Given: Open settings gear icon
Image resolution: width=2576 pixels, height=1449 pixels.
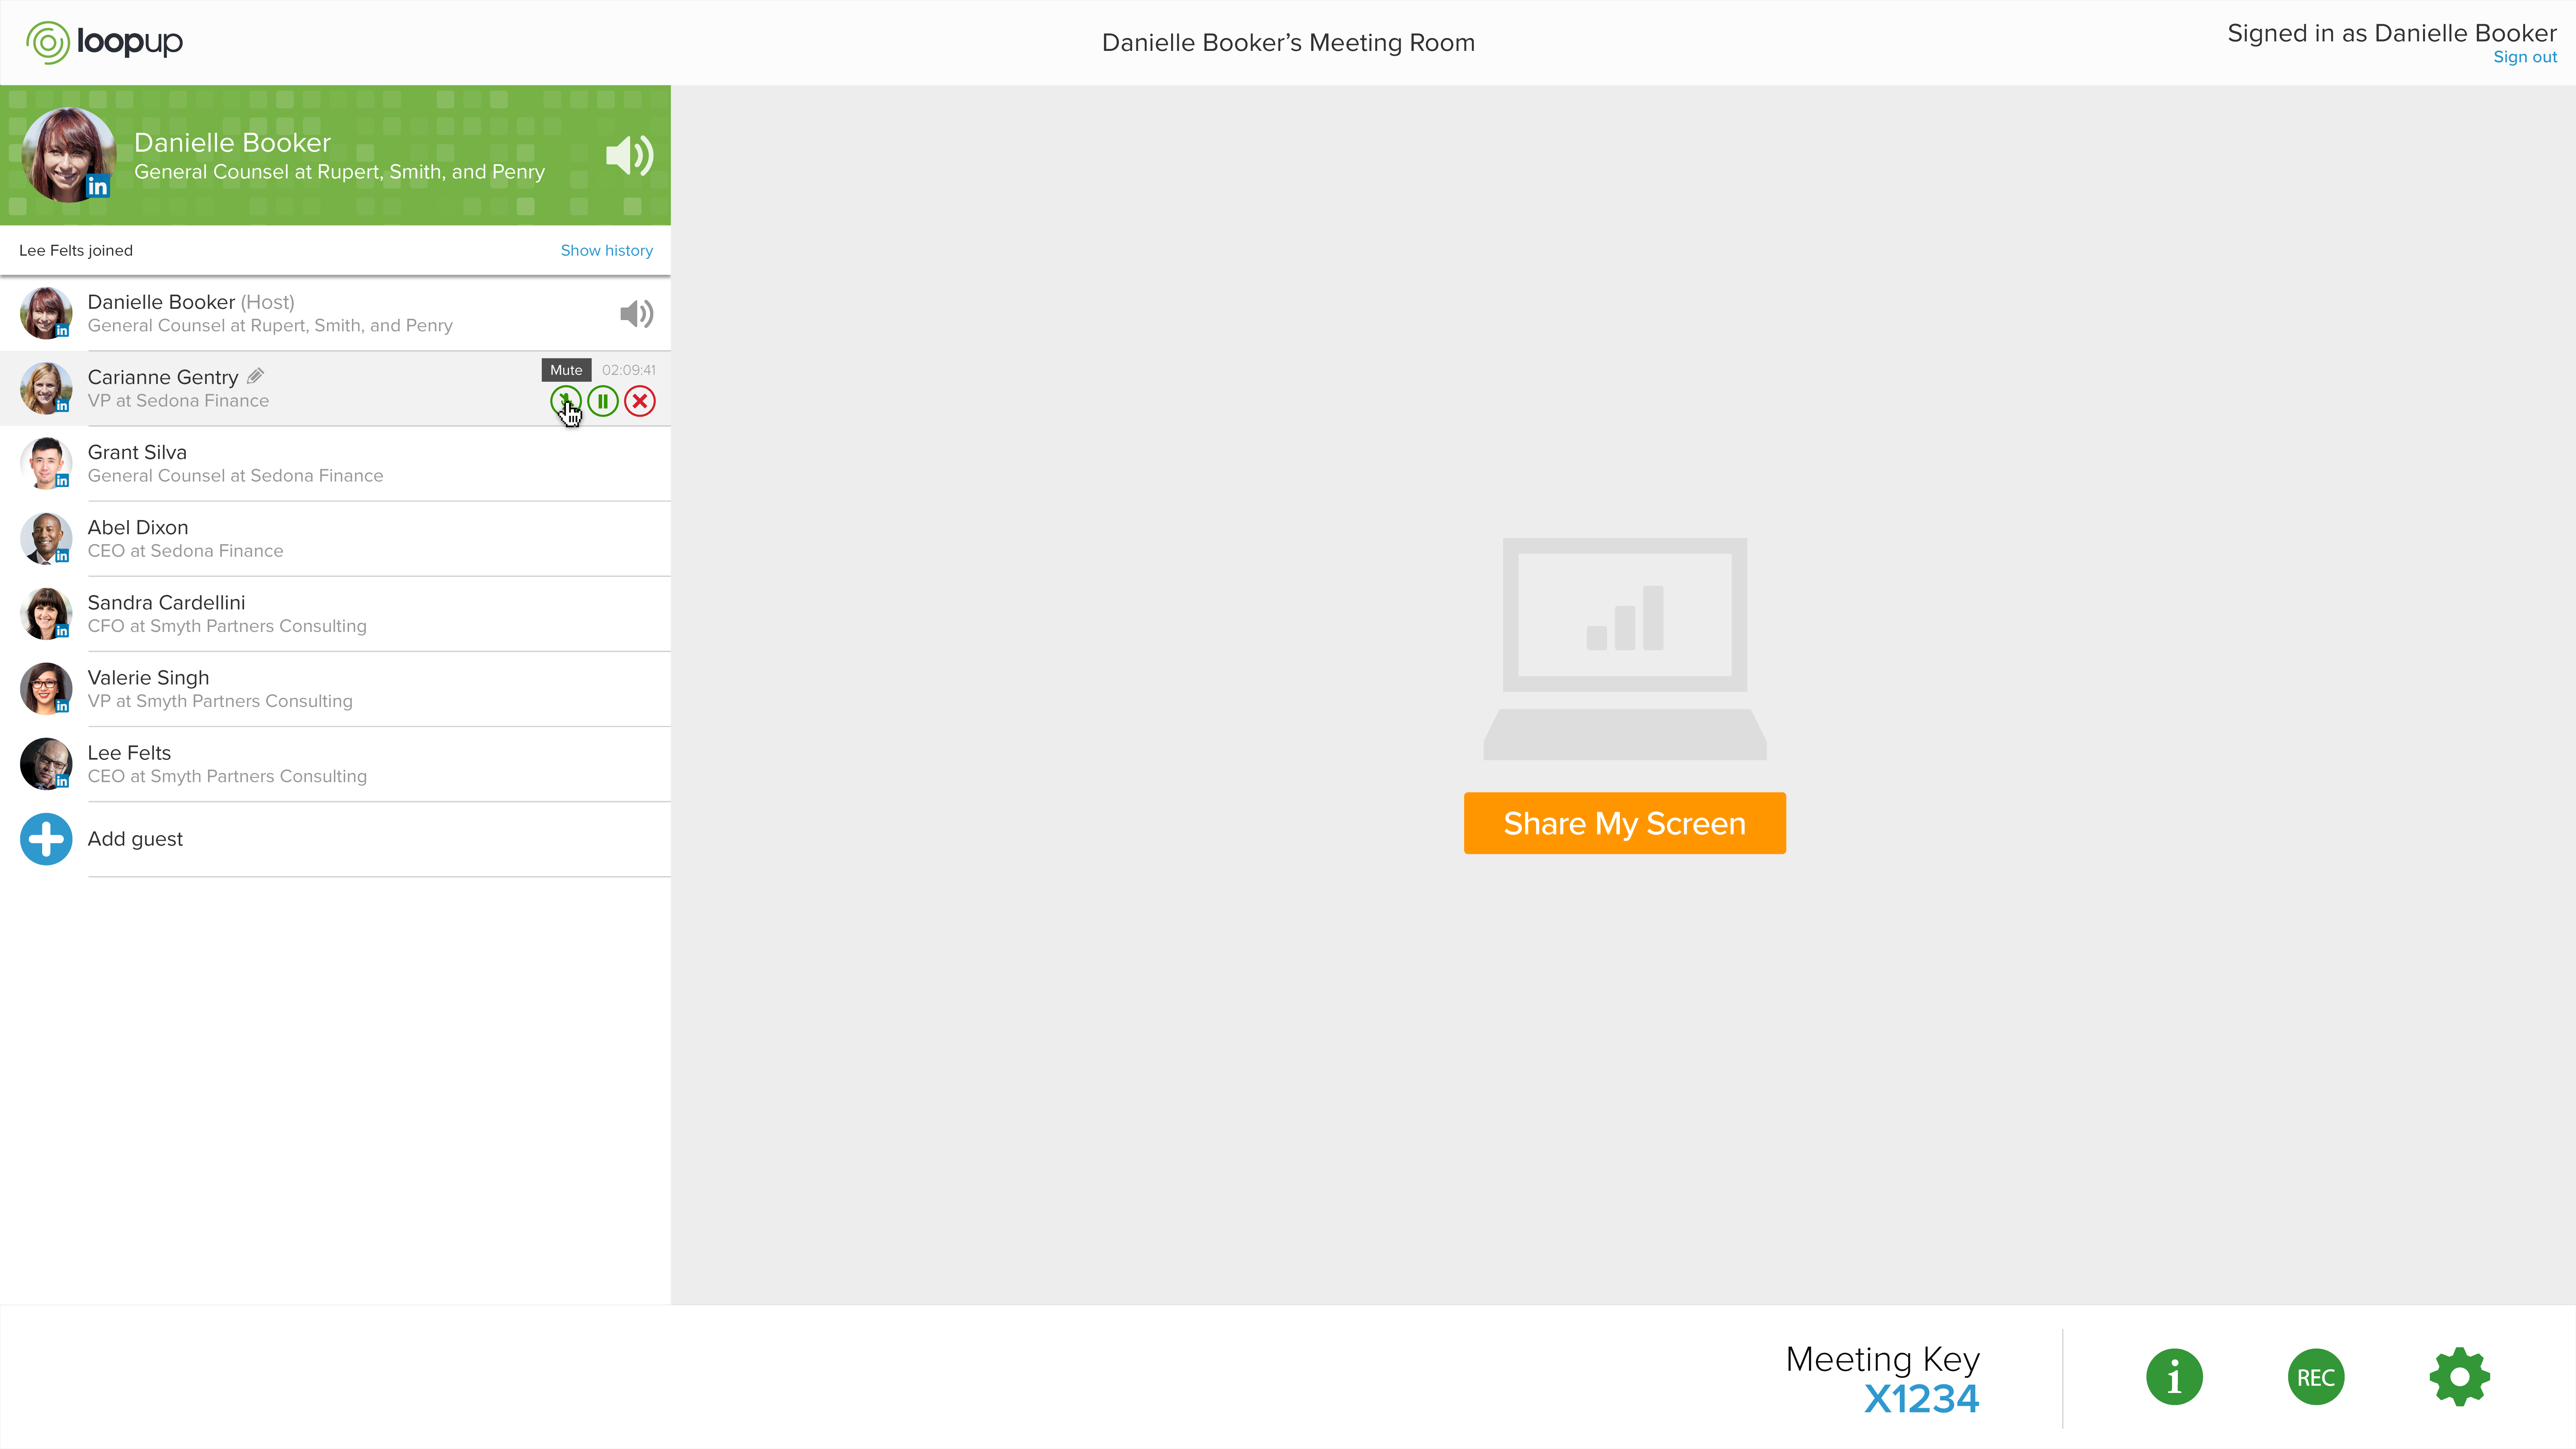Looking at the screenshot, I should 2459,1377.
